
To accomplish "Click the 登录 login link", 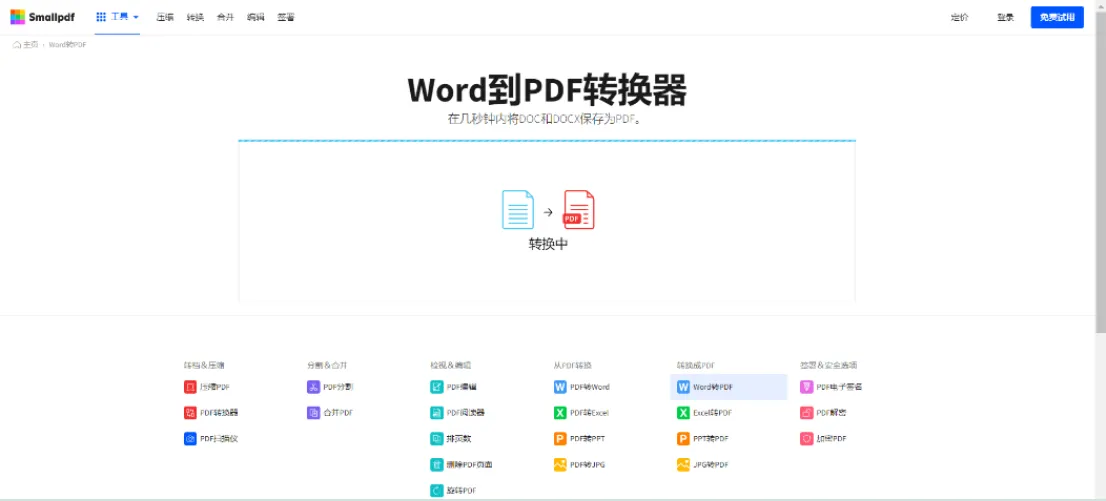I will point(1005,17).
